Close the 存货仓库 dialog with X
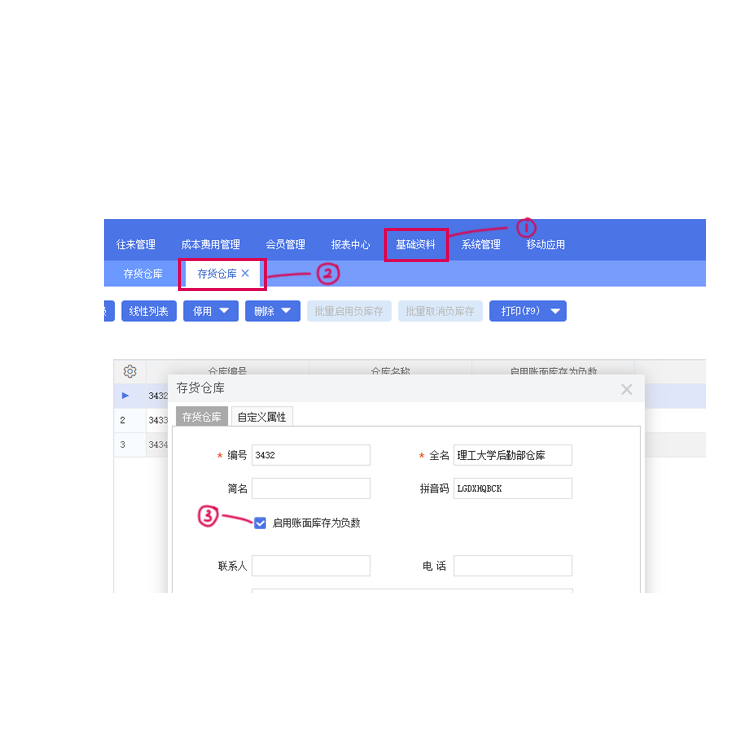This screenshot has height=735, width=750. [x=627, y=389]
